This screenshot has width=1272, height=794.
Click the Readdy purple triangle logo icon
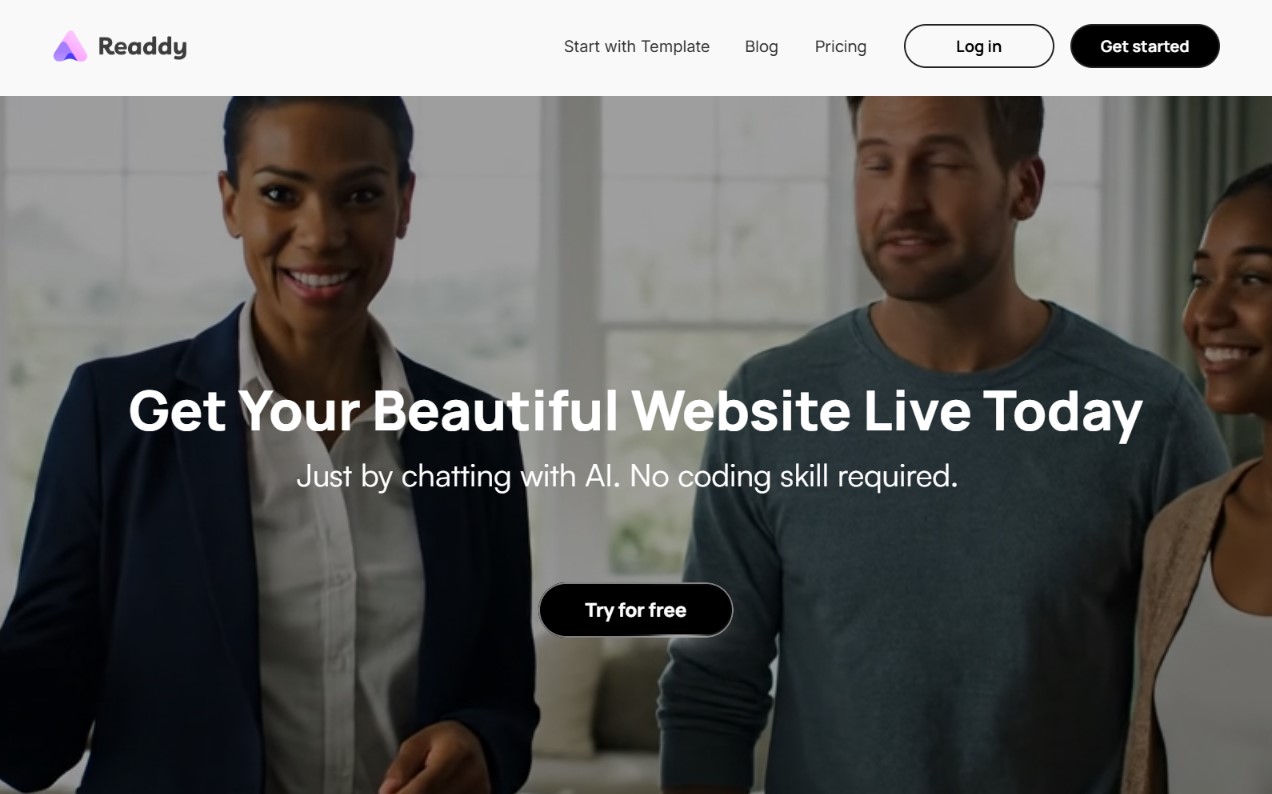coord(70,46)
